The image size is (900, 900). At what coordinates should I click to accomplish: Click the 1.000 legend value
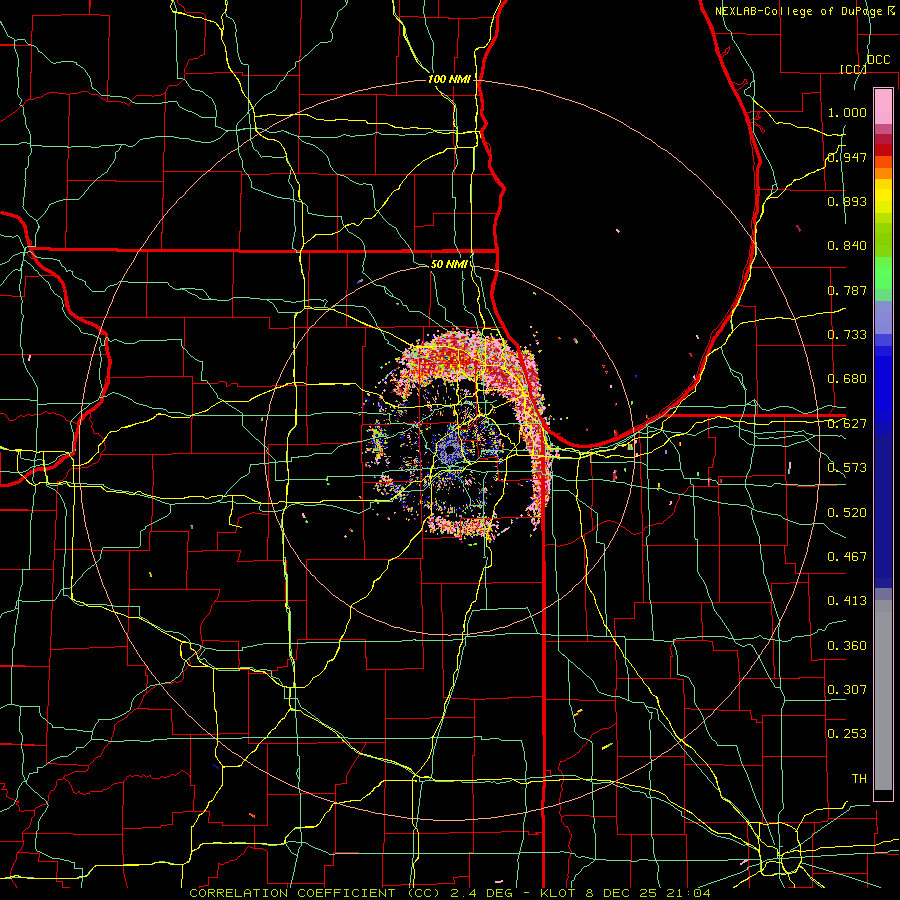[x=847, y=112]
